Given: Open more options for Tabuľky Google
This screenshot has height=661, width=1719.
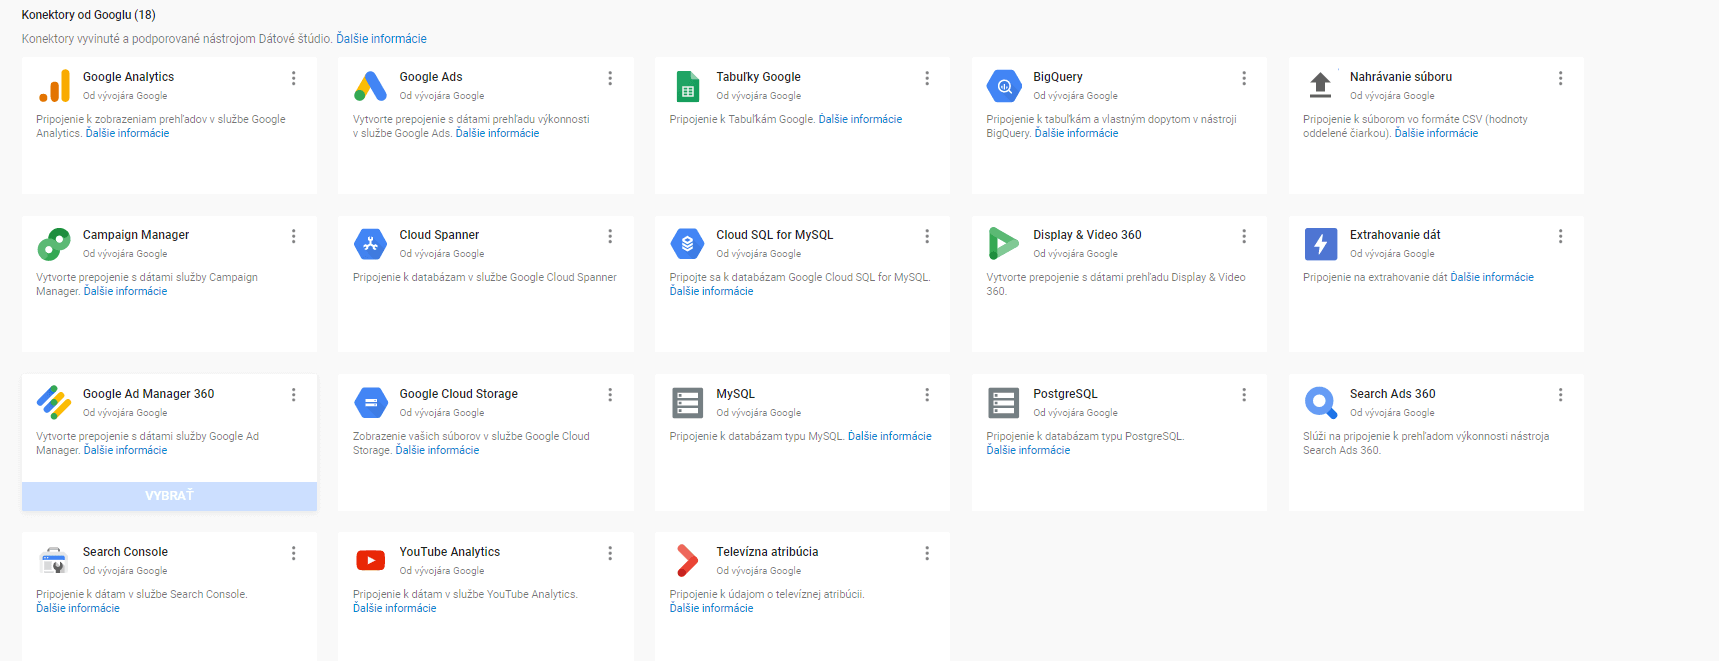Looking at the screenshot, I should (927, 78).
